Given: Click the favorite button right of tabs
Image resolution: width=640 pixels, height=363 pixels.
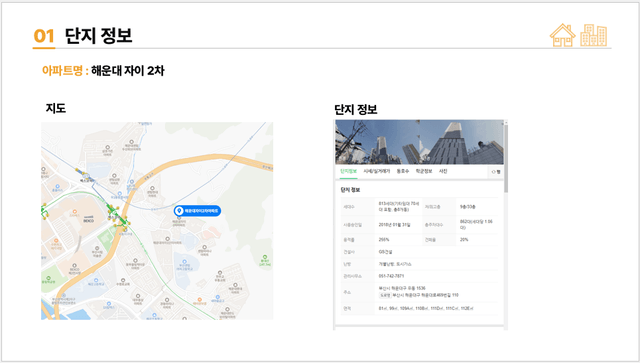Looking at the screenshot, I should point(496,172).
